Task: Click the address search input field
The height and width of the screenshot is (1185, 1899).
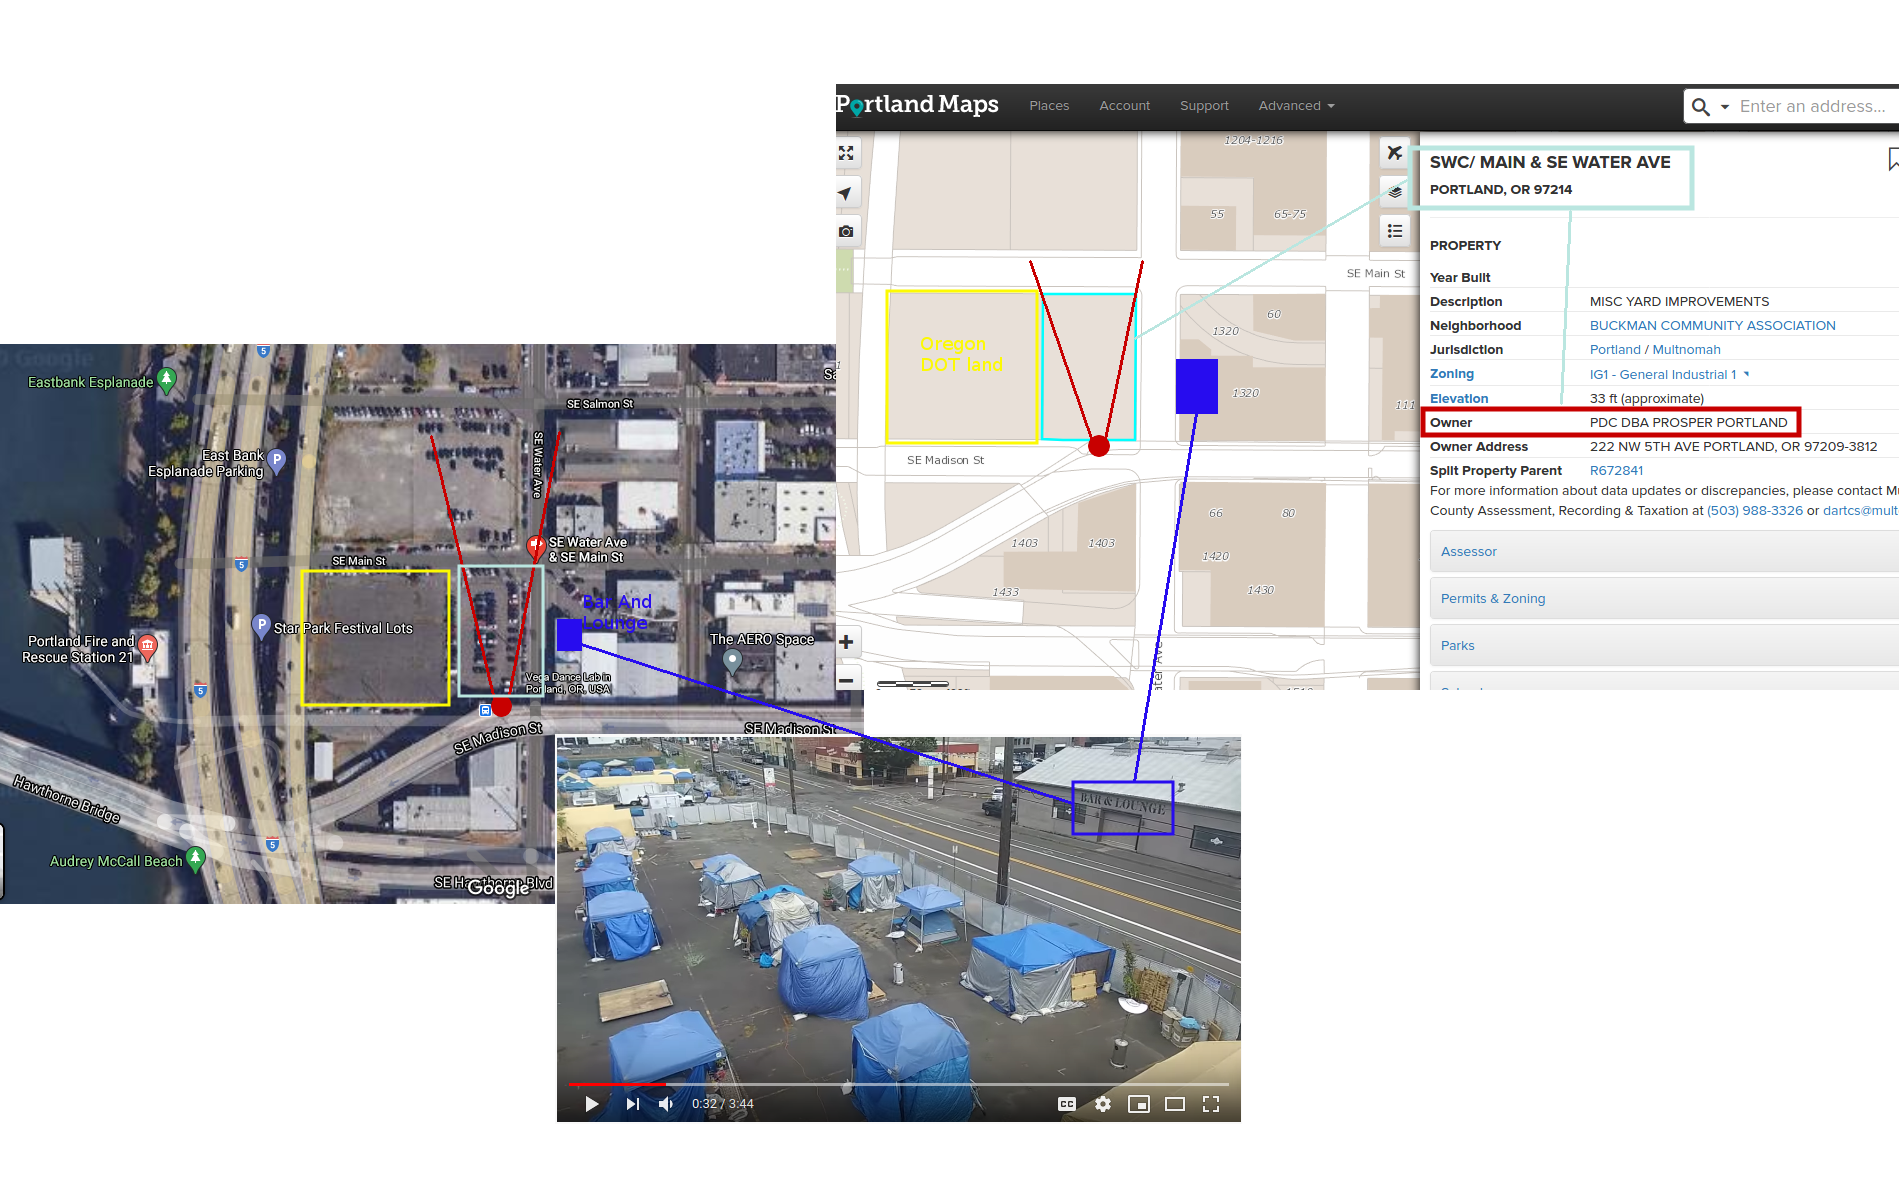Action: [x=1816, y=106]
